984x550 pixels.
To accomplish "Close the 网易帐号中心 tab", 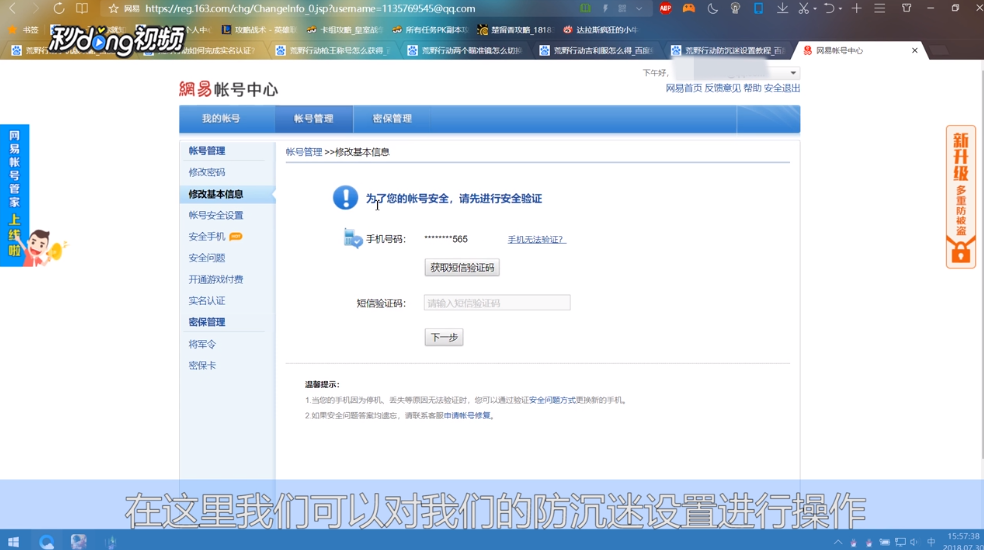I will click(914, 50).
